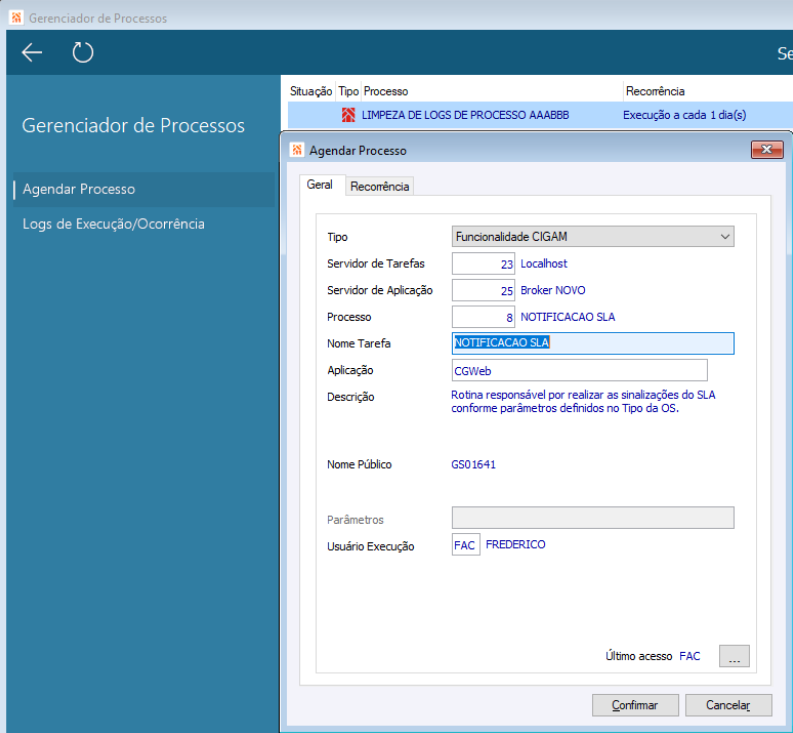Switch to the Recorrência tab
This screenshot has height=733, width=793.
coord(379,186)
